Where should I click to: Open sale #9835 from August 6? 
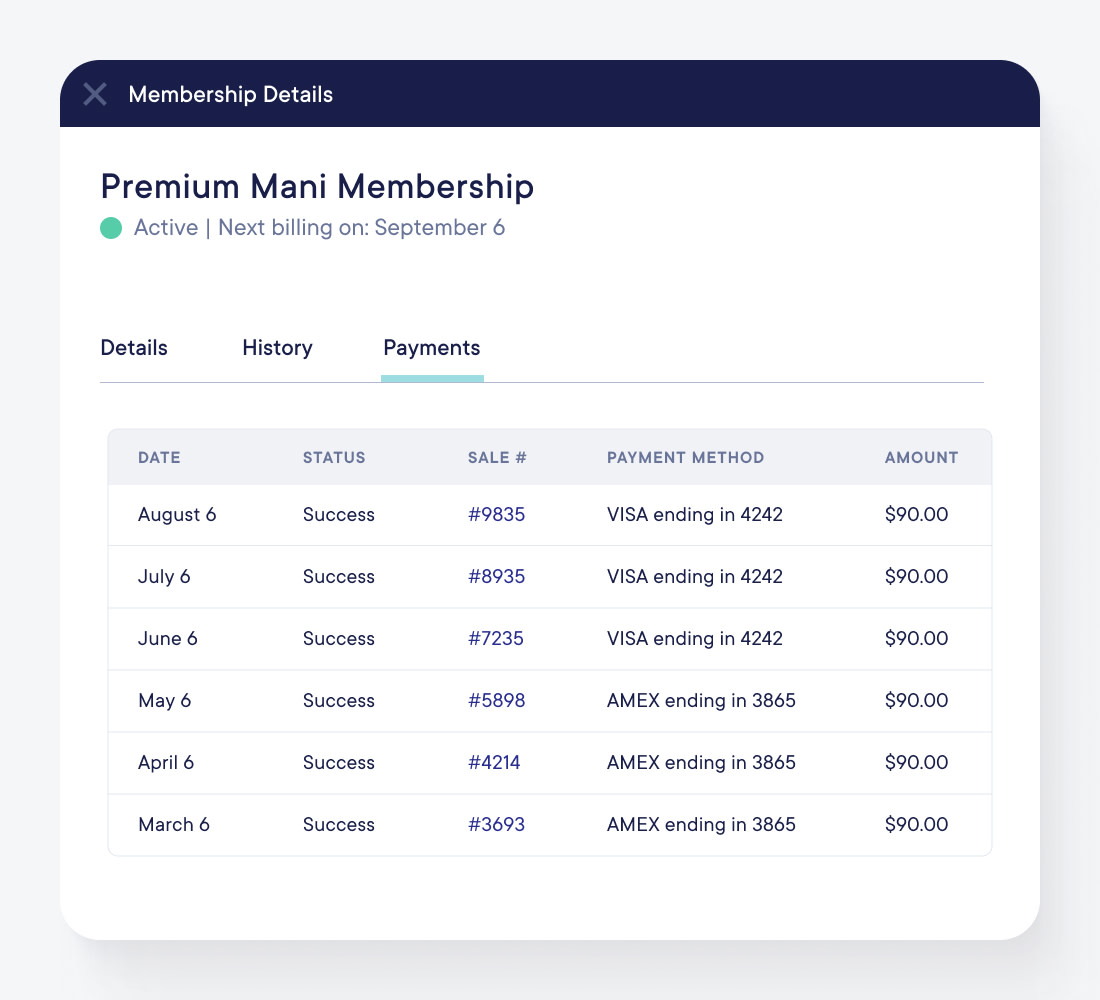click(496, 514)
